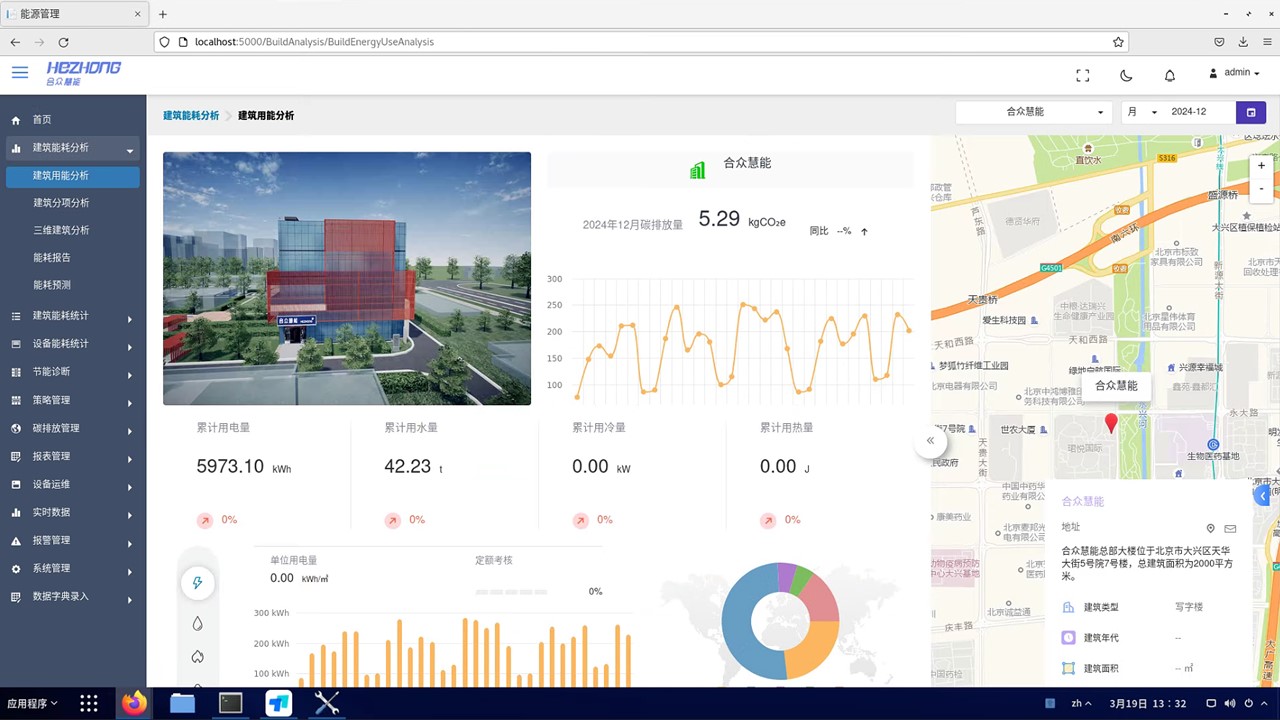The height and width of the screenshot is (720, 1280).
Task: Click the 系统管理 gear icon
Action: point(16,569)
